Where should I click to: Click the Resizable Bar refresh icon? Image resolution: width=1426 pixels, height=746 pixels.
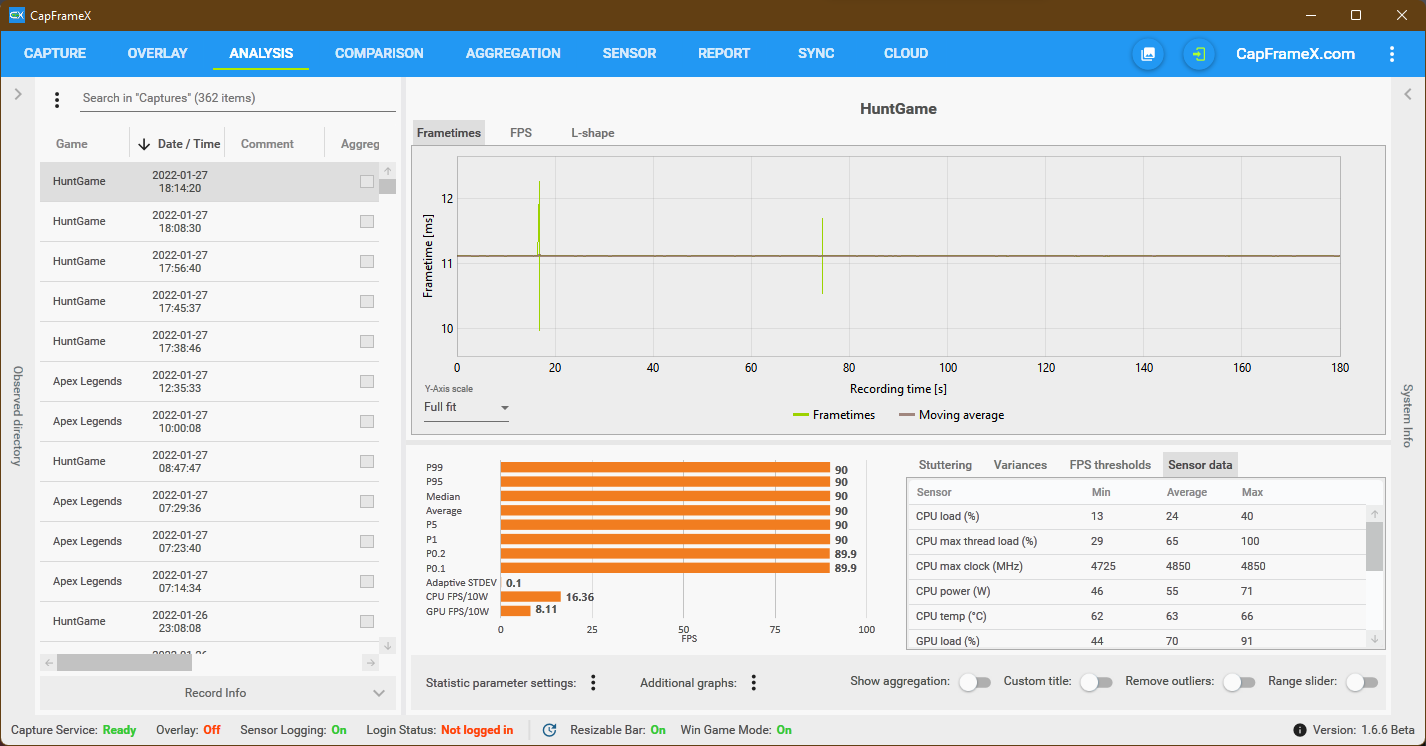[549, 730]
